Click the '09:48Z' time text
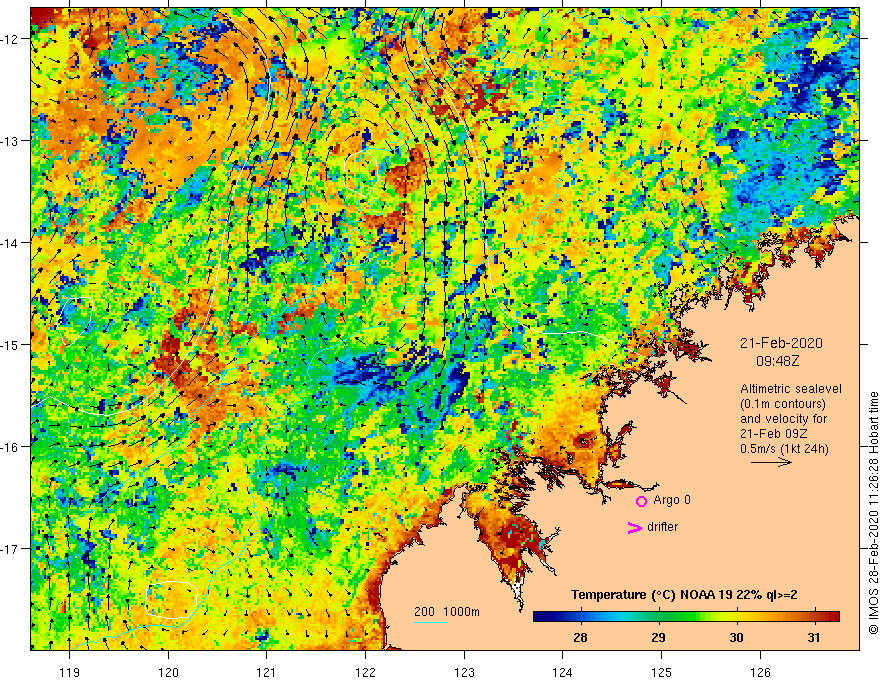 click(777, 361)
